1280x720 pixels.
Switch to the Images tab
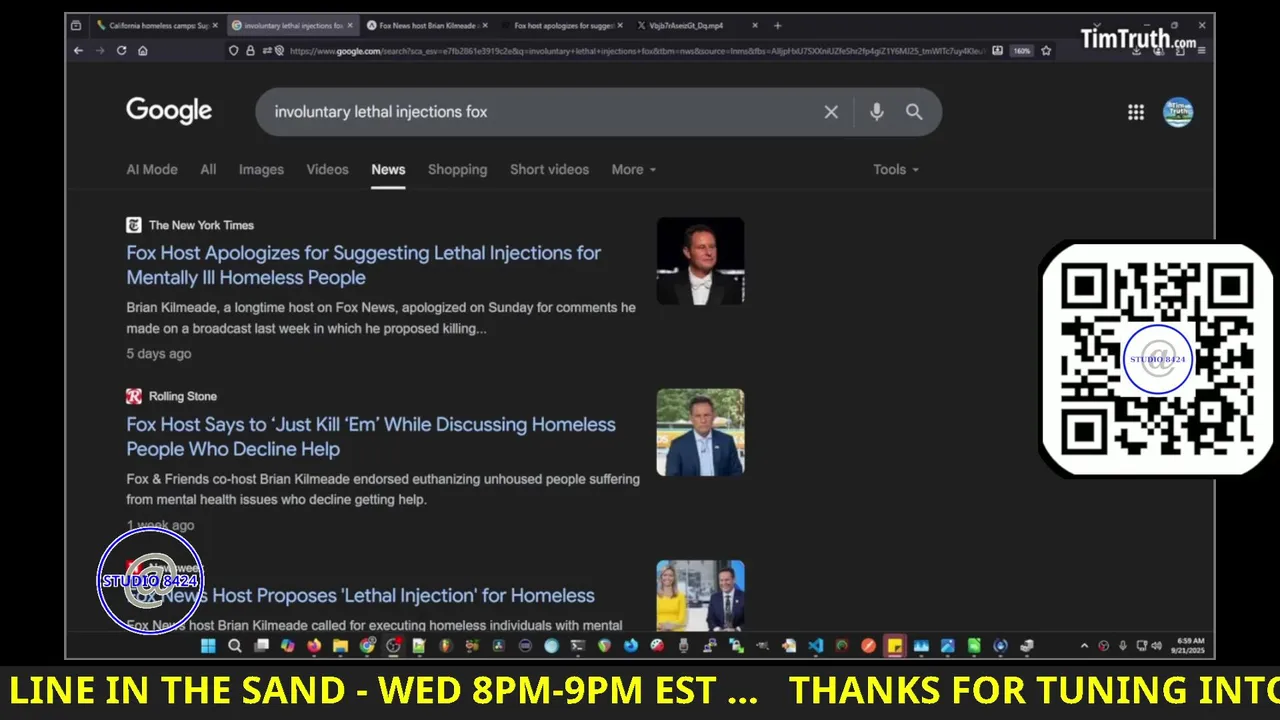pos(261,169)
